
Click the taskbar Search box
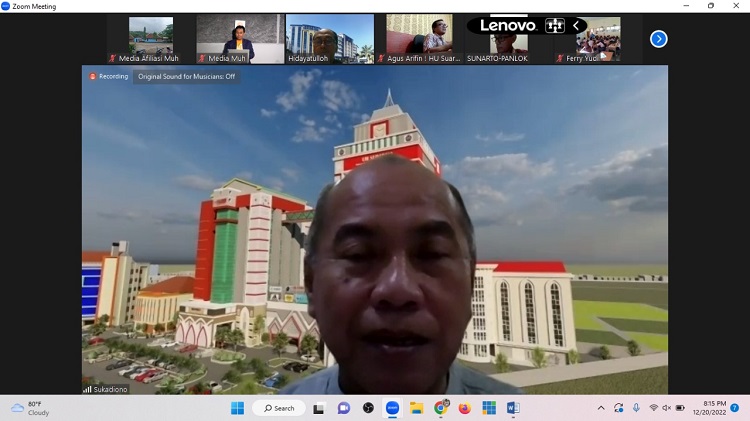[278, 408]
